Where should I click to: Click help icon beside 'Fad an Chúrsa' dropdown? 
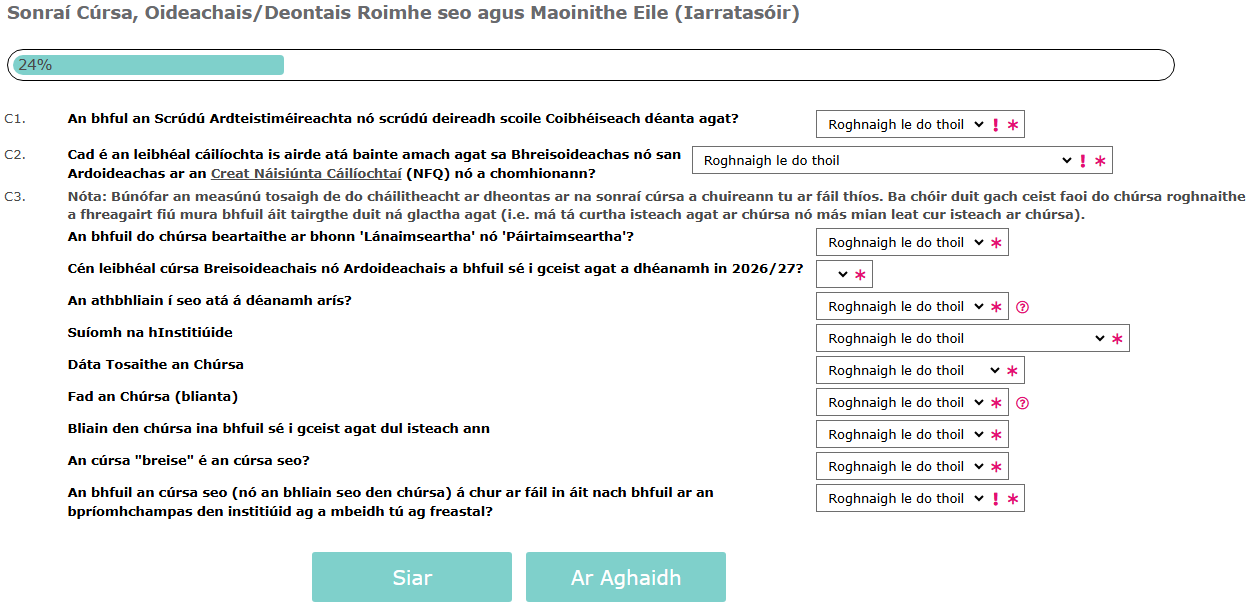(1022, 403)
